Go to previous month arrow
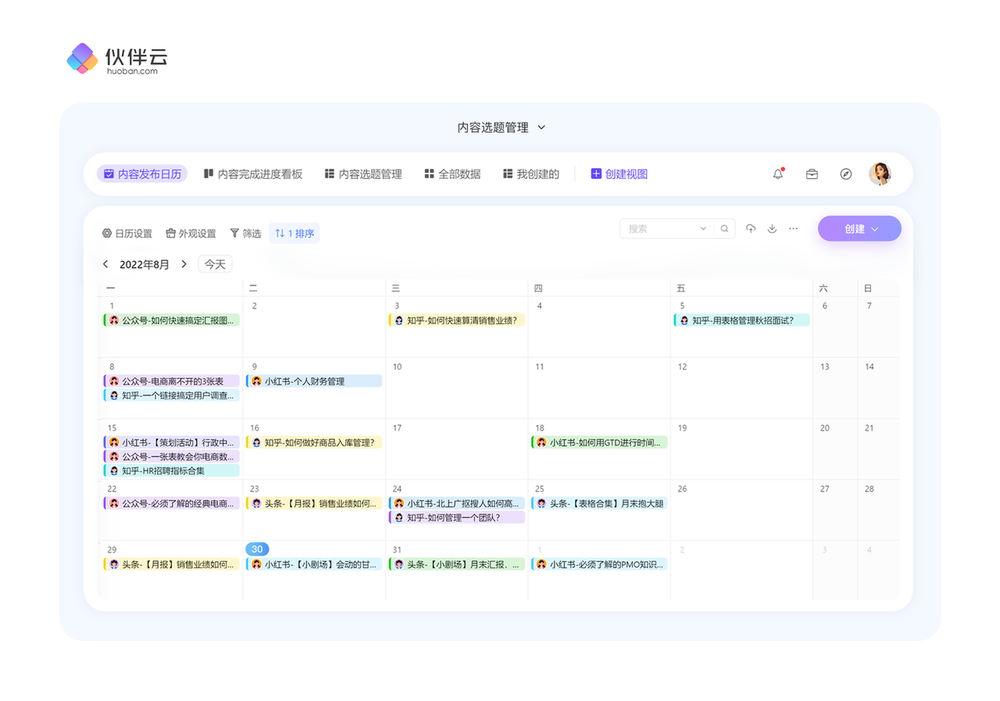1000x701 pixels. [x=106, y=264]
